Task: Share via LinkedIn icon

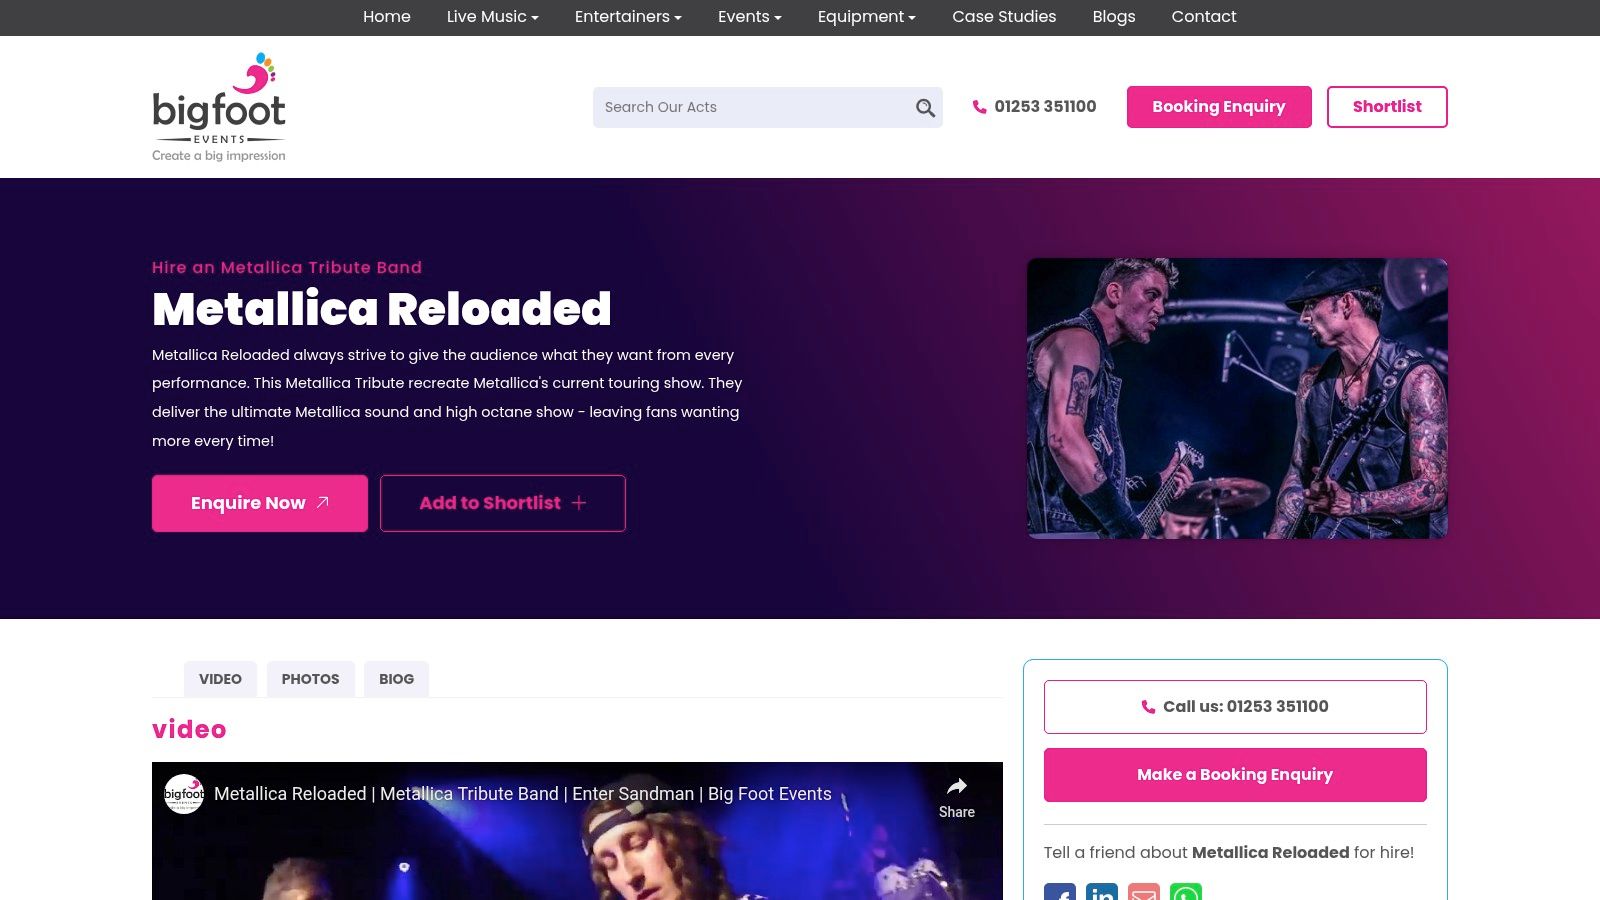Action: point(1102,892)
